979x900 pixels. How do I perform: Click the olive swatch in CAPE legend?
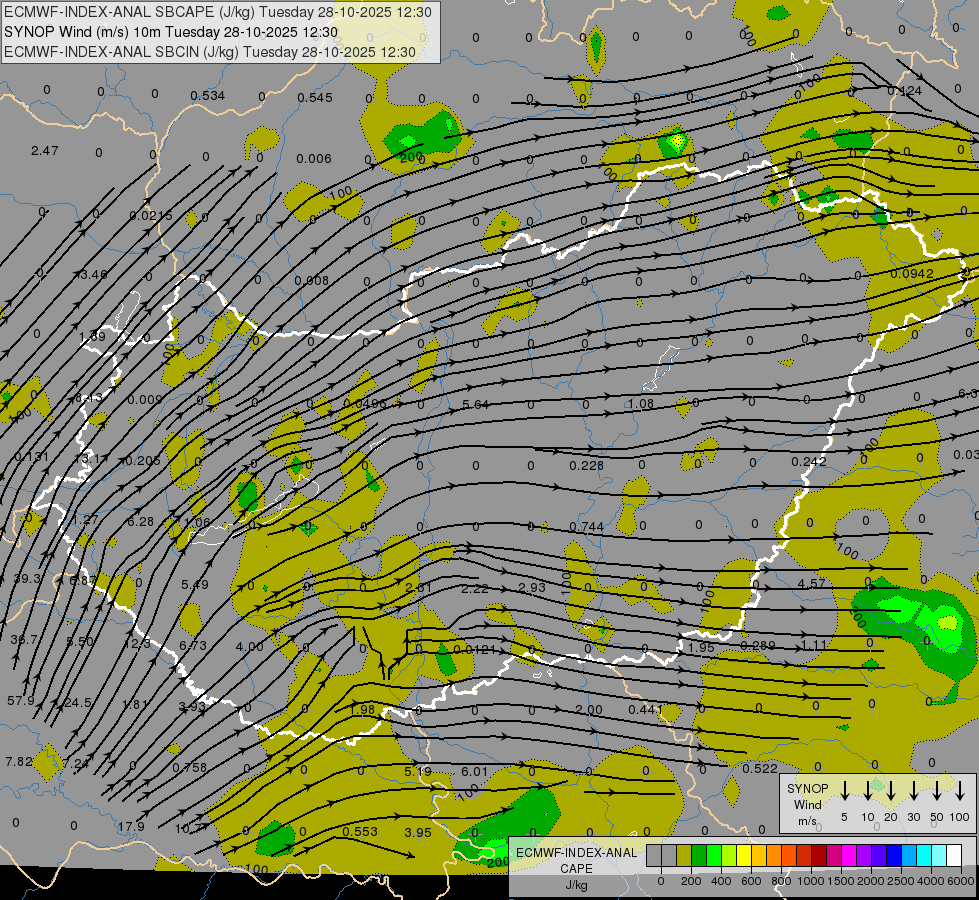[x=684, y=855]
